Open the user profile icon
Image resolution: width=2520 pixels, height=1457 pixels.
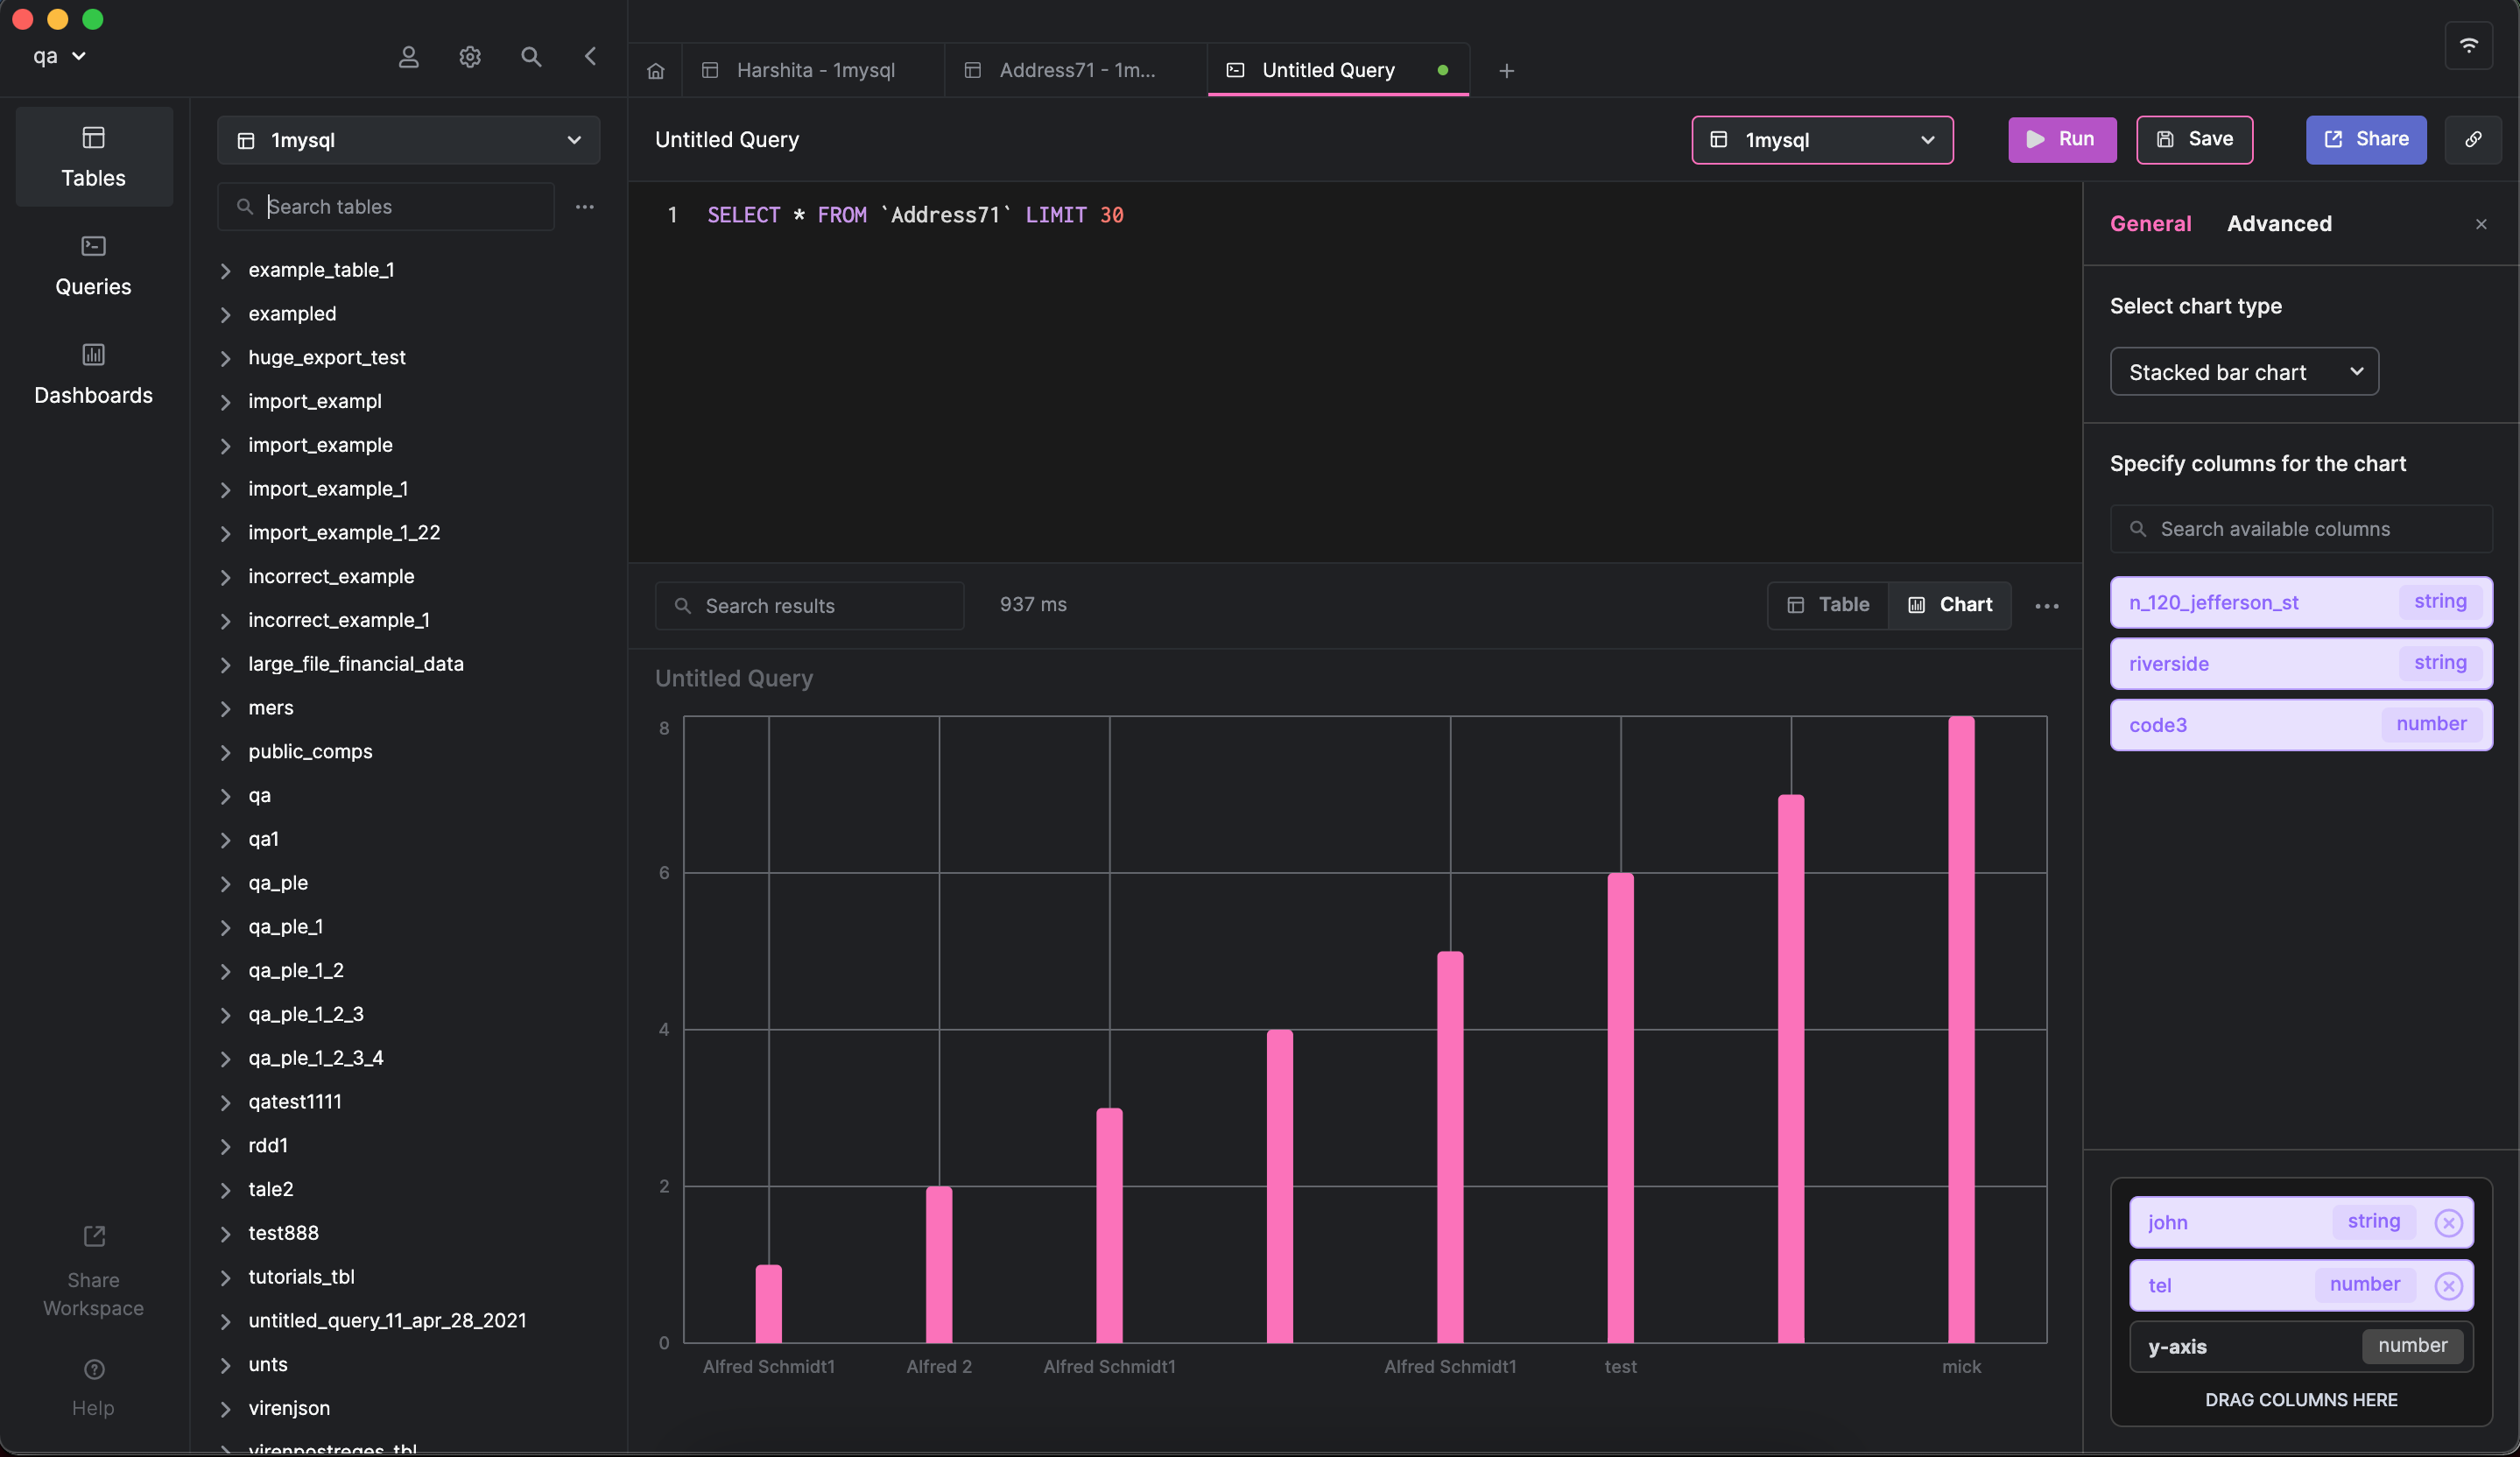pyautogui.click(x=408, y=57)
